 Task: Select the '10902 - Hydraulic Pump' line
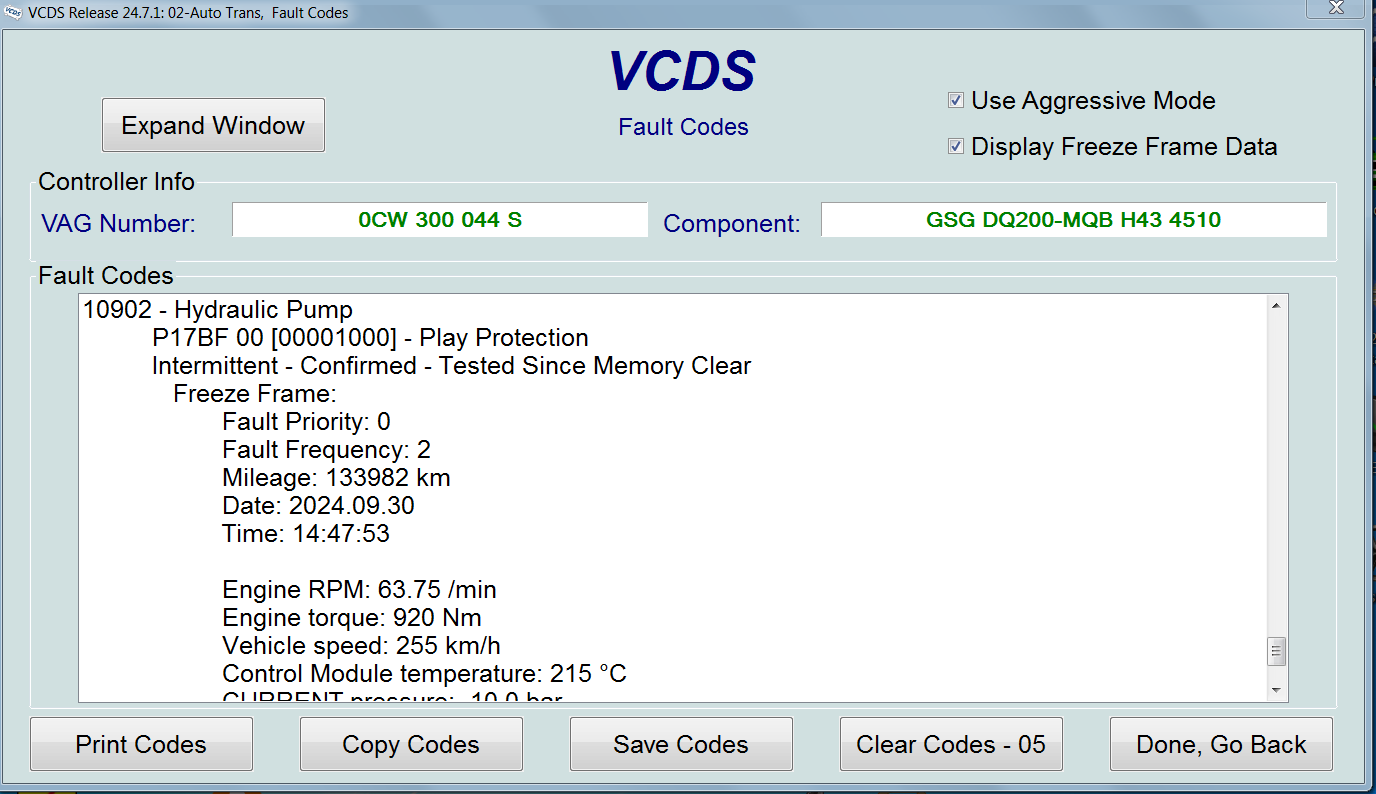click(218, 310)
